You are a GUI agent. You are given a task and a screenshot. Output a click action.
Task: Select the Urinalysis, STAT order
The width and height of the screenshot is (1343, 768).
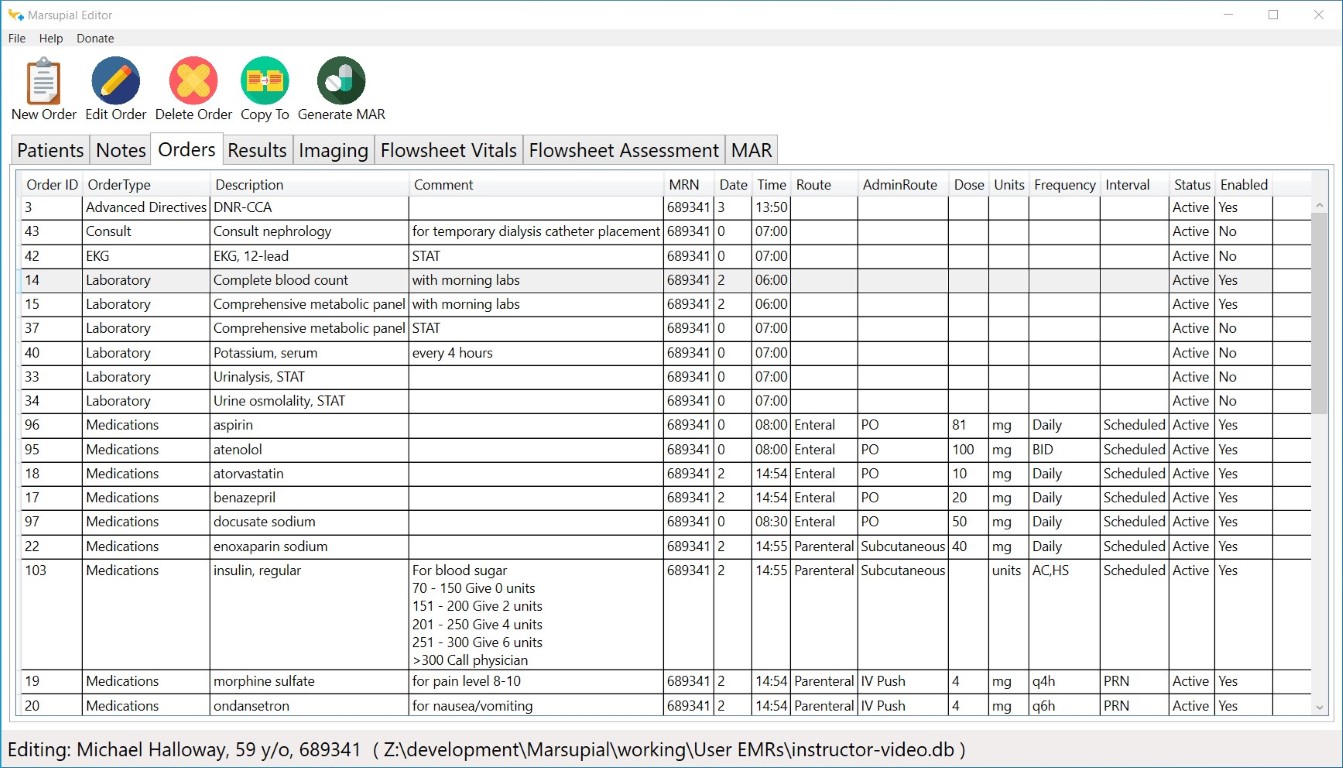click(x=666, y=377)
